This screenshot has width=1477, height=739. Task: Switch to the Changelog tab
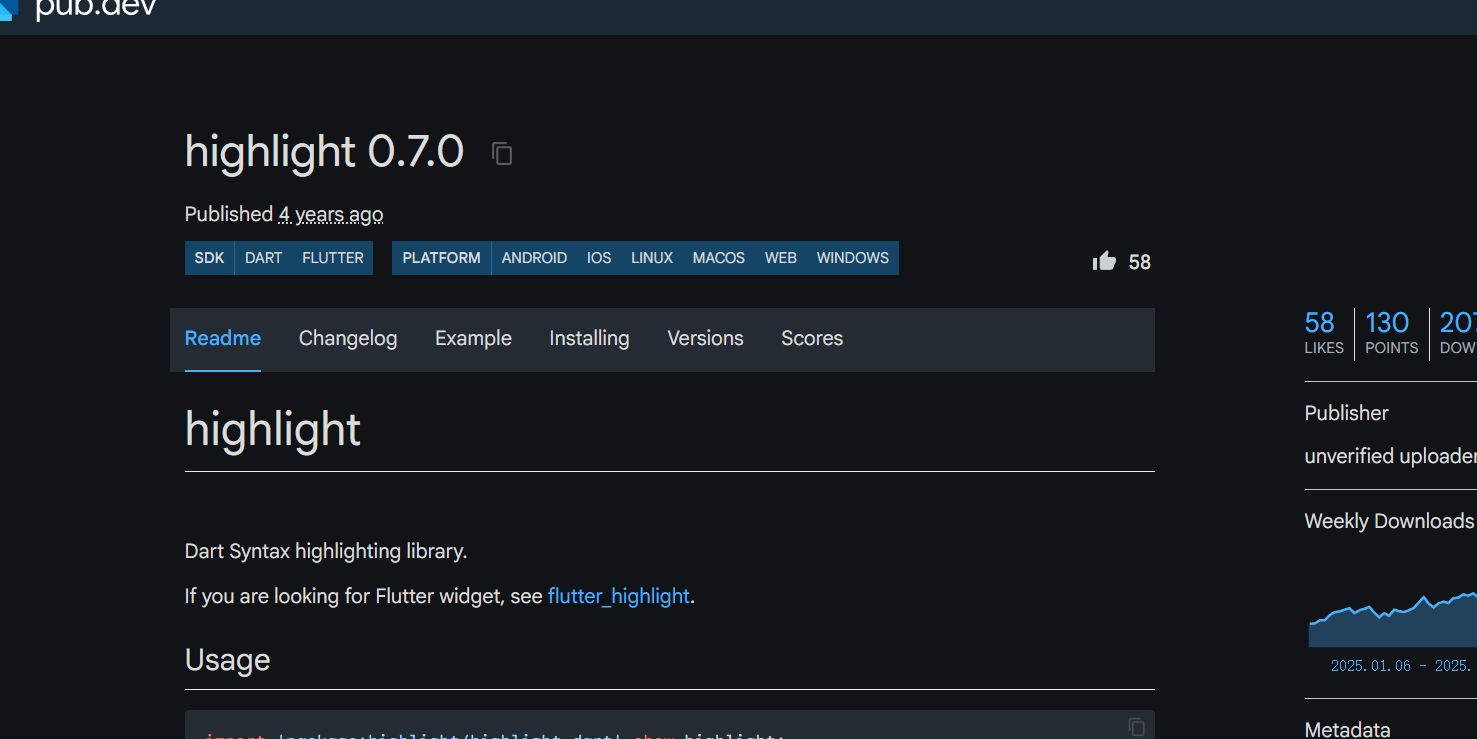348,339
